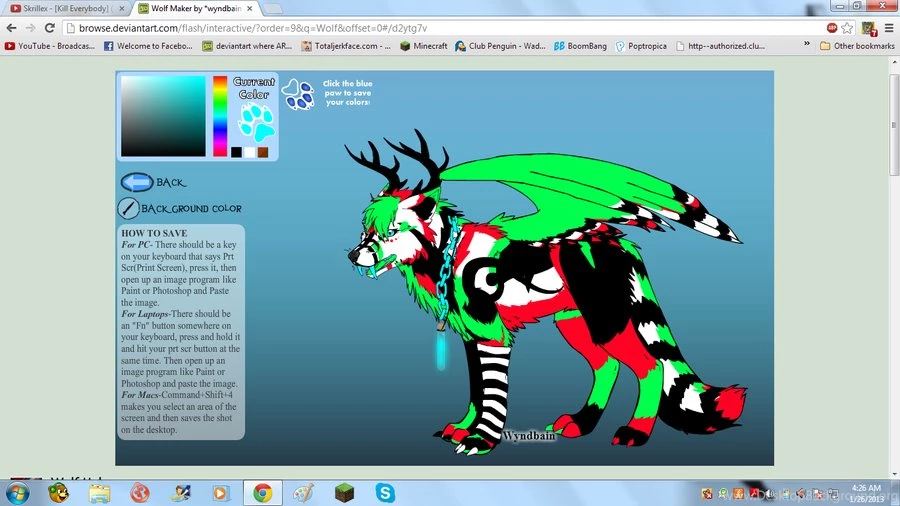Reload the page with the refresh icon
Viewport: 900px width, 506px height.
[x=52, y=28]
